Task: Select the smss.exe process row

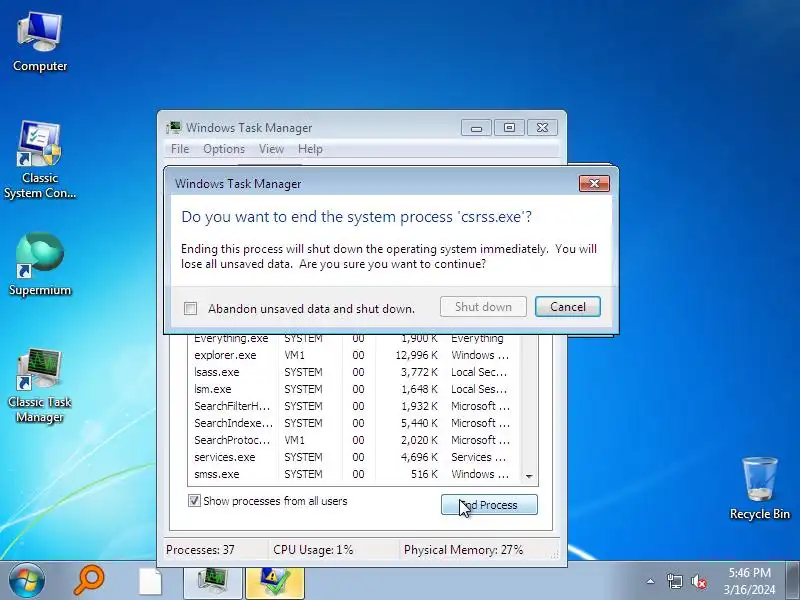Action: click(355, 474)
